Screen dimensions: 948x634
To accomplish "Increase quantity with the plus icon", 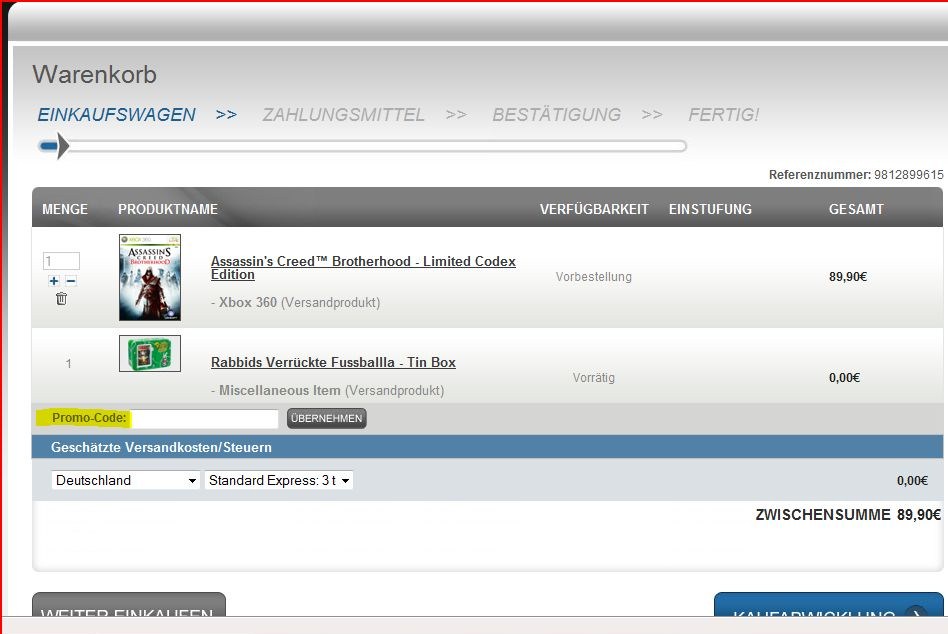I will point(54,281).
